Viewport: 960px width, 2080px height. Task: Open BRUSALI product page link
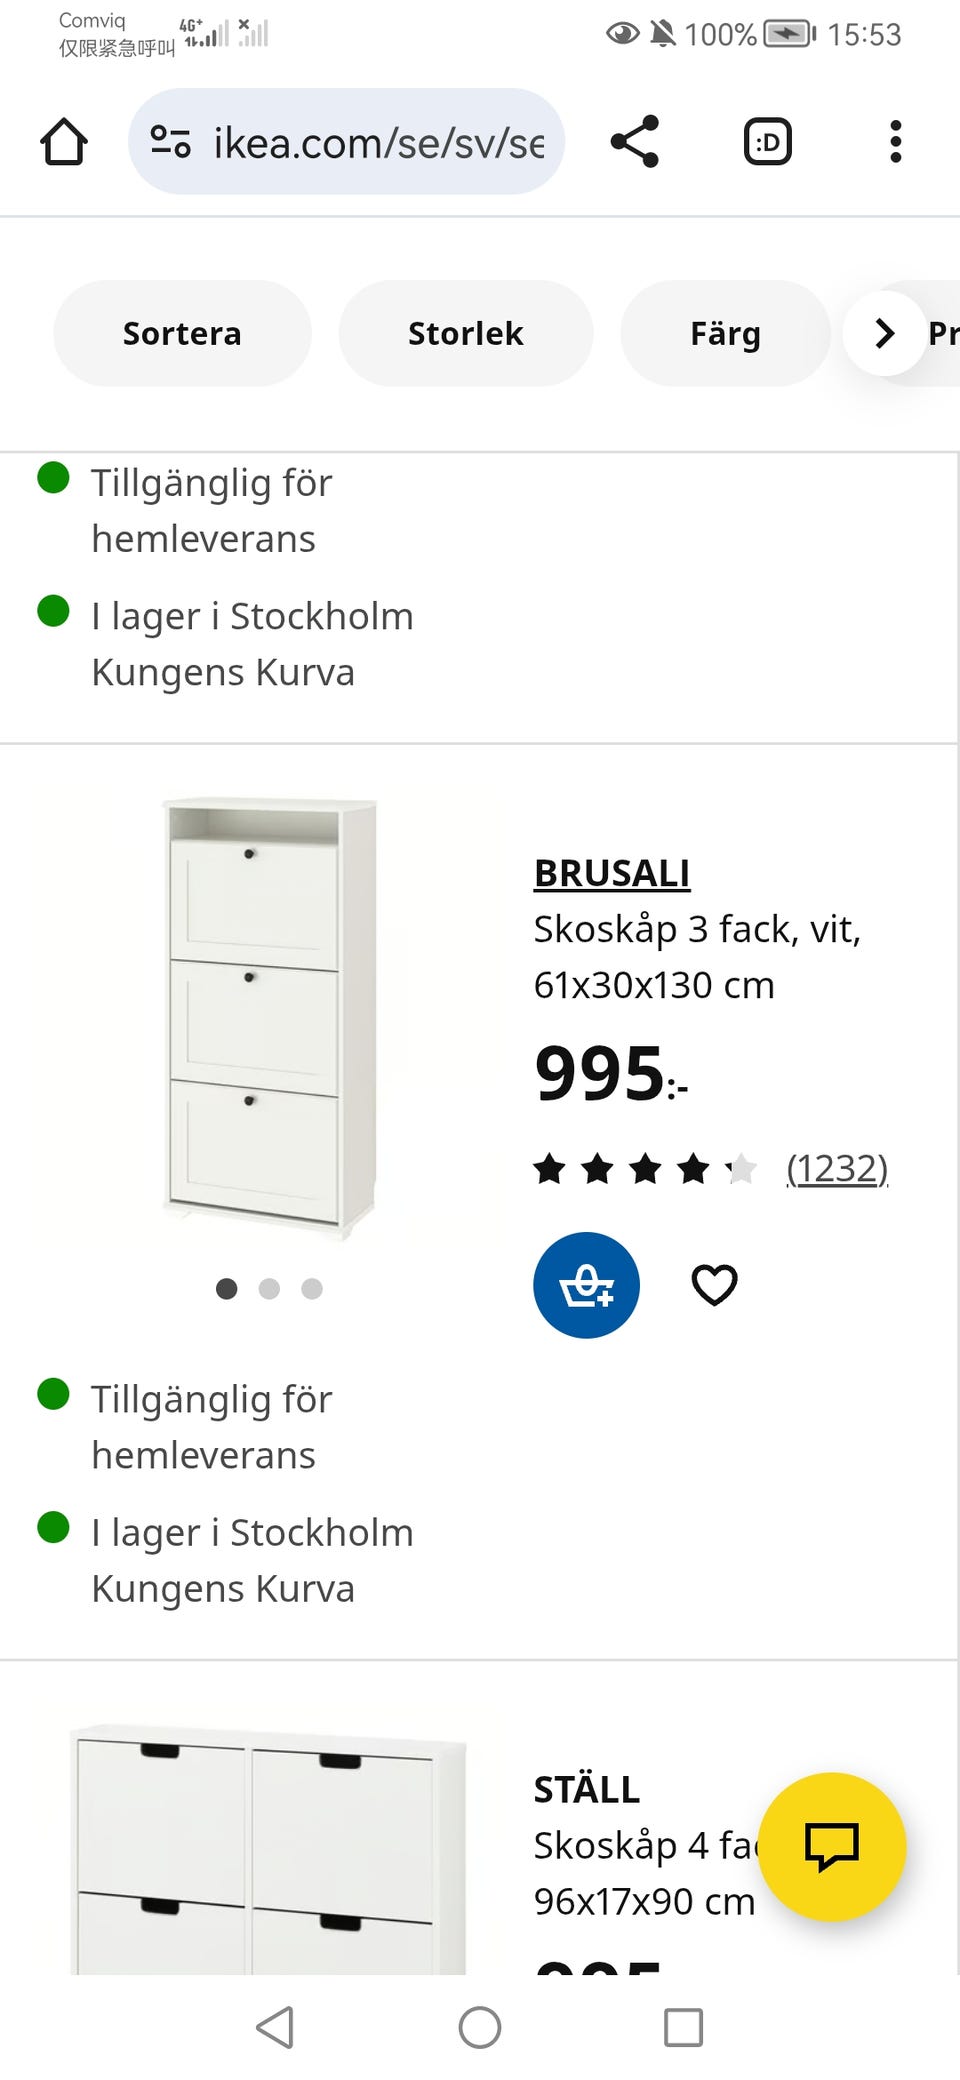611,871
